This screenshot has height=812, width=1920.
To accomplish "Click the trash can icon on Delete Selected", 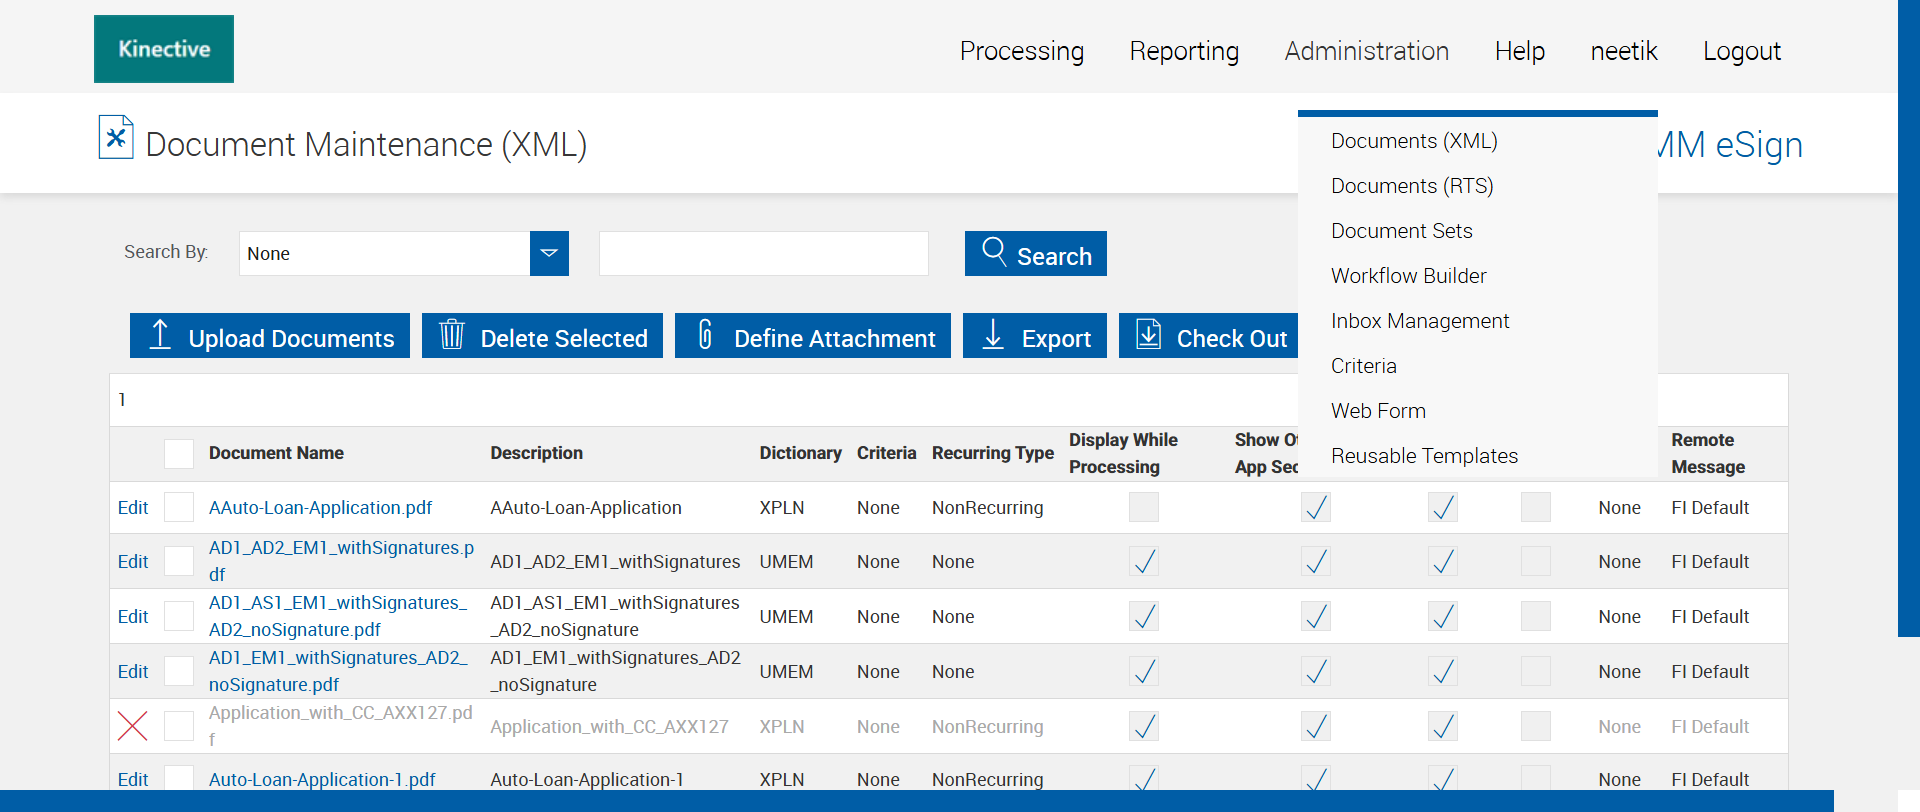I will (x=452, y=335).
